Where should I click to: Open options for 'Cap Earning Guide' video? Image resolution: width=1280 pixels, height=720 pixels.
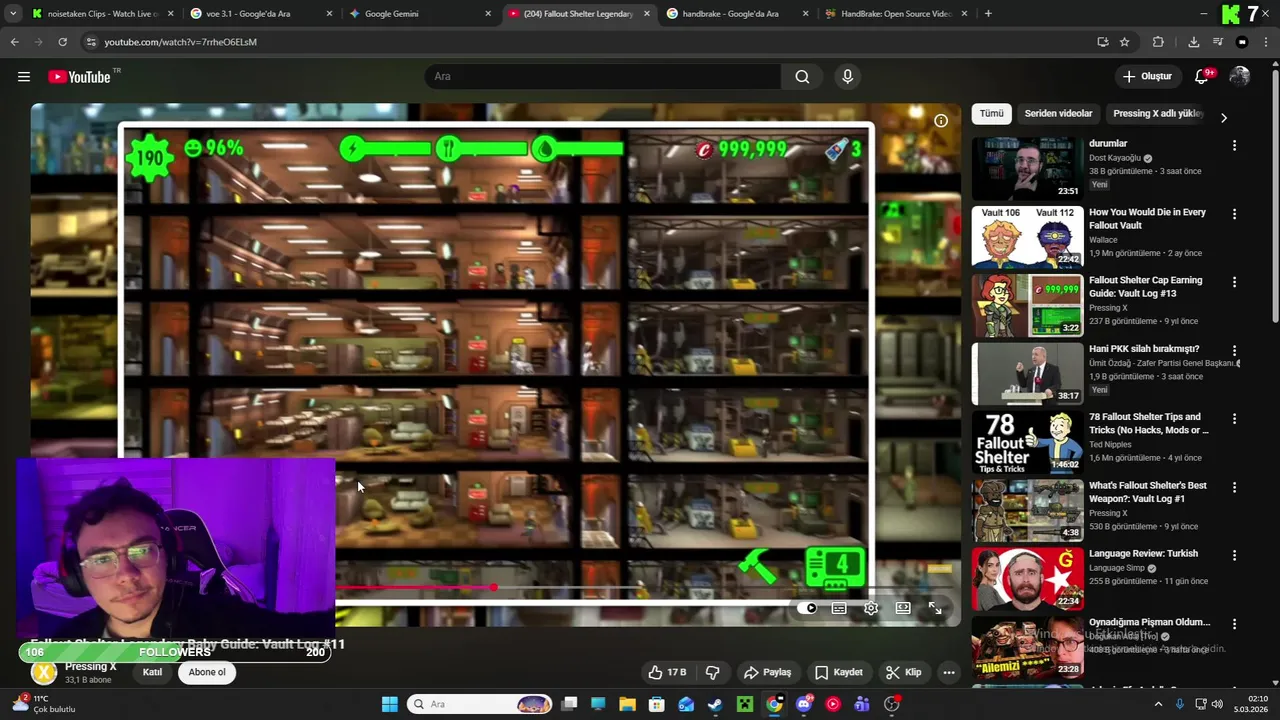(x=1234, y=282)
